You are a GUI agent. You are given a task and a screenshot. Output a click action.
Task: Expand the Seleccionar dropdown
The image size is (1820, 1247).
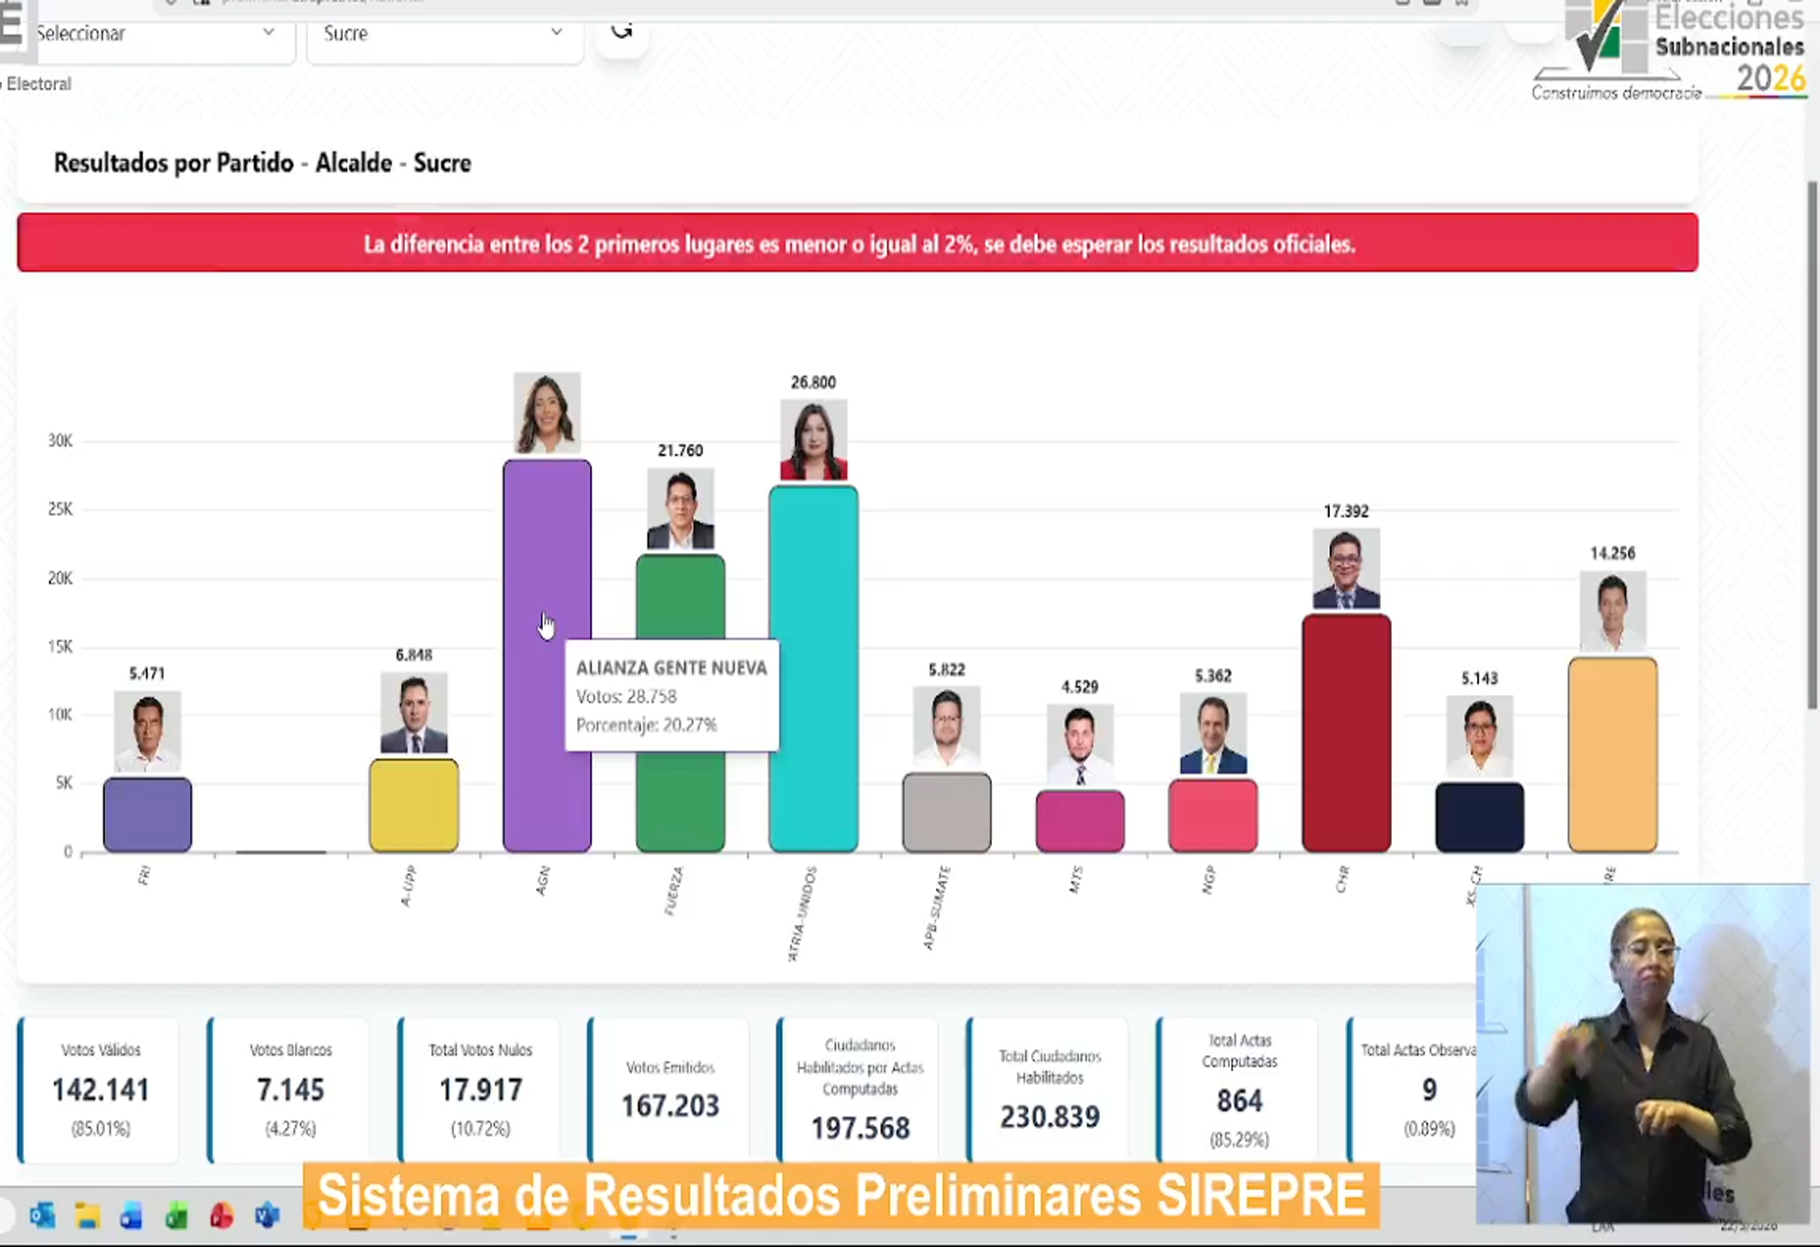[155, 33]
